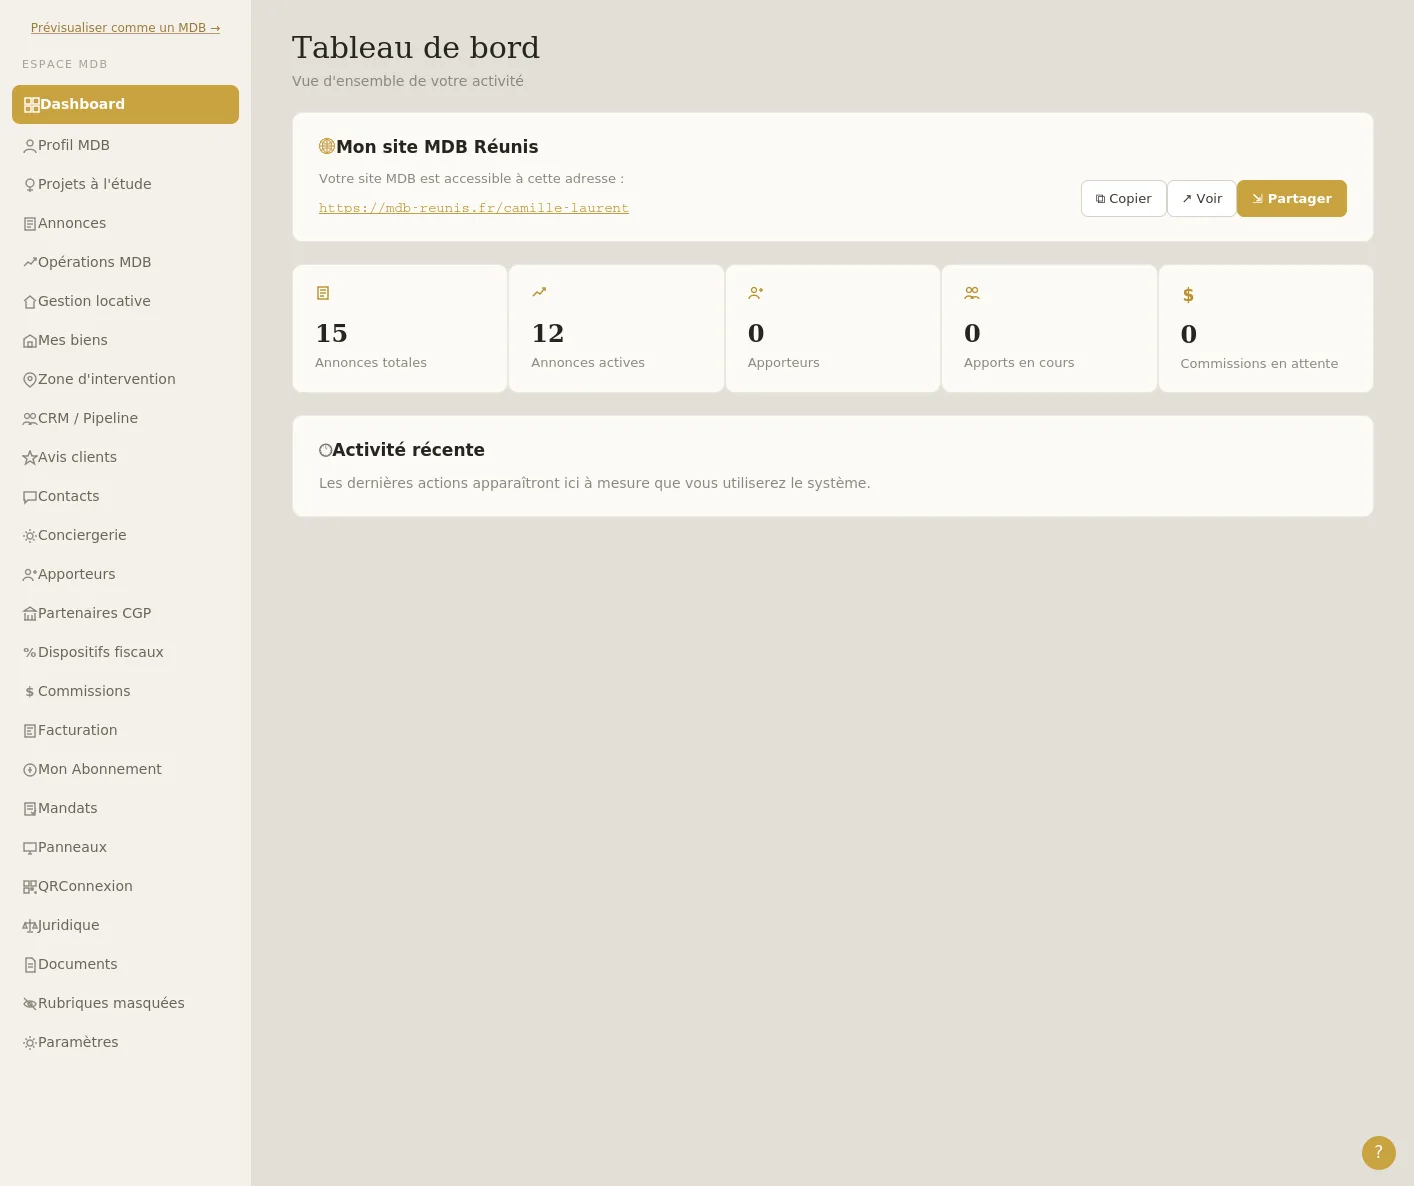Open the help question mark button
Screen dimensions: 1414x1186
(1379, 1153)
